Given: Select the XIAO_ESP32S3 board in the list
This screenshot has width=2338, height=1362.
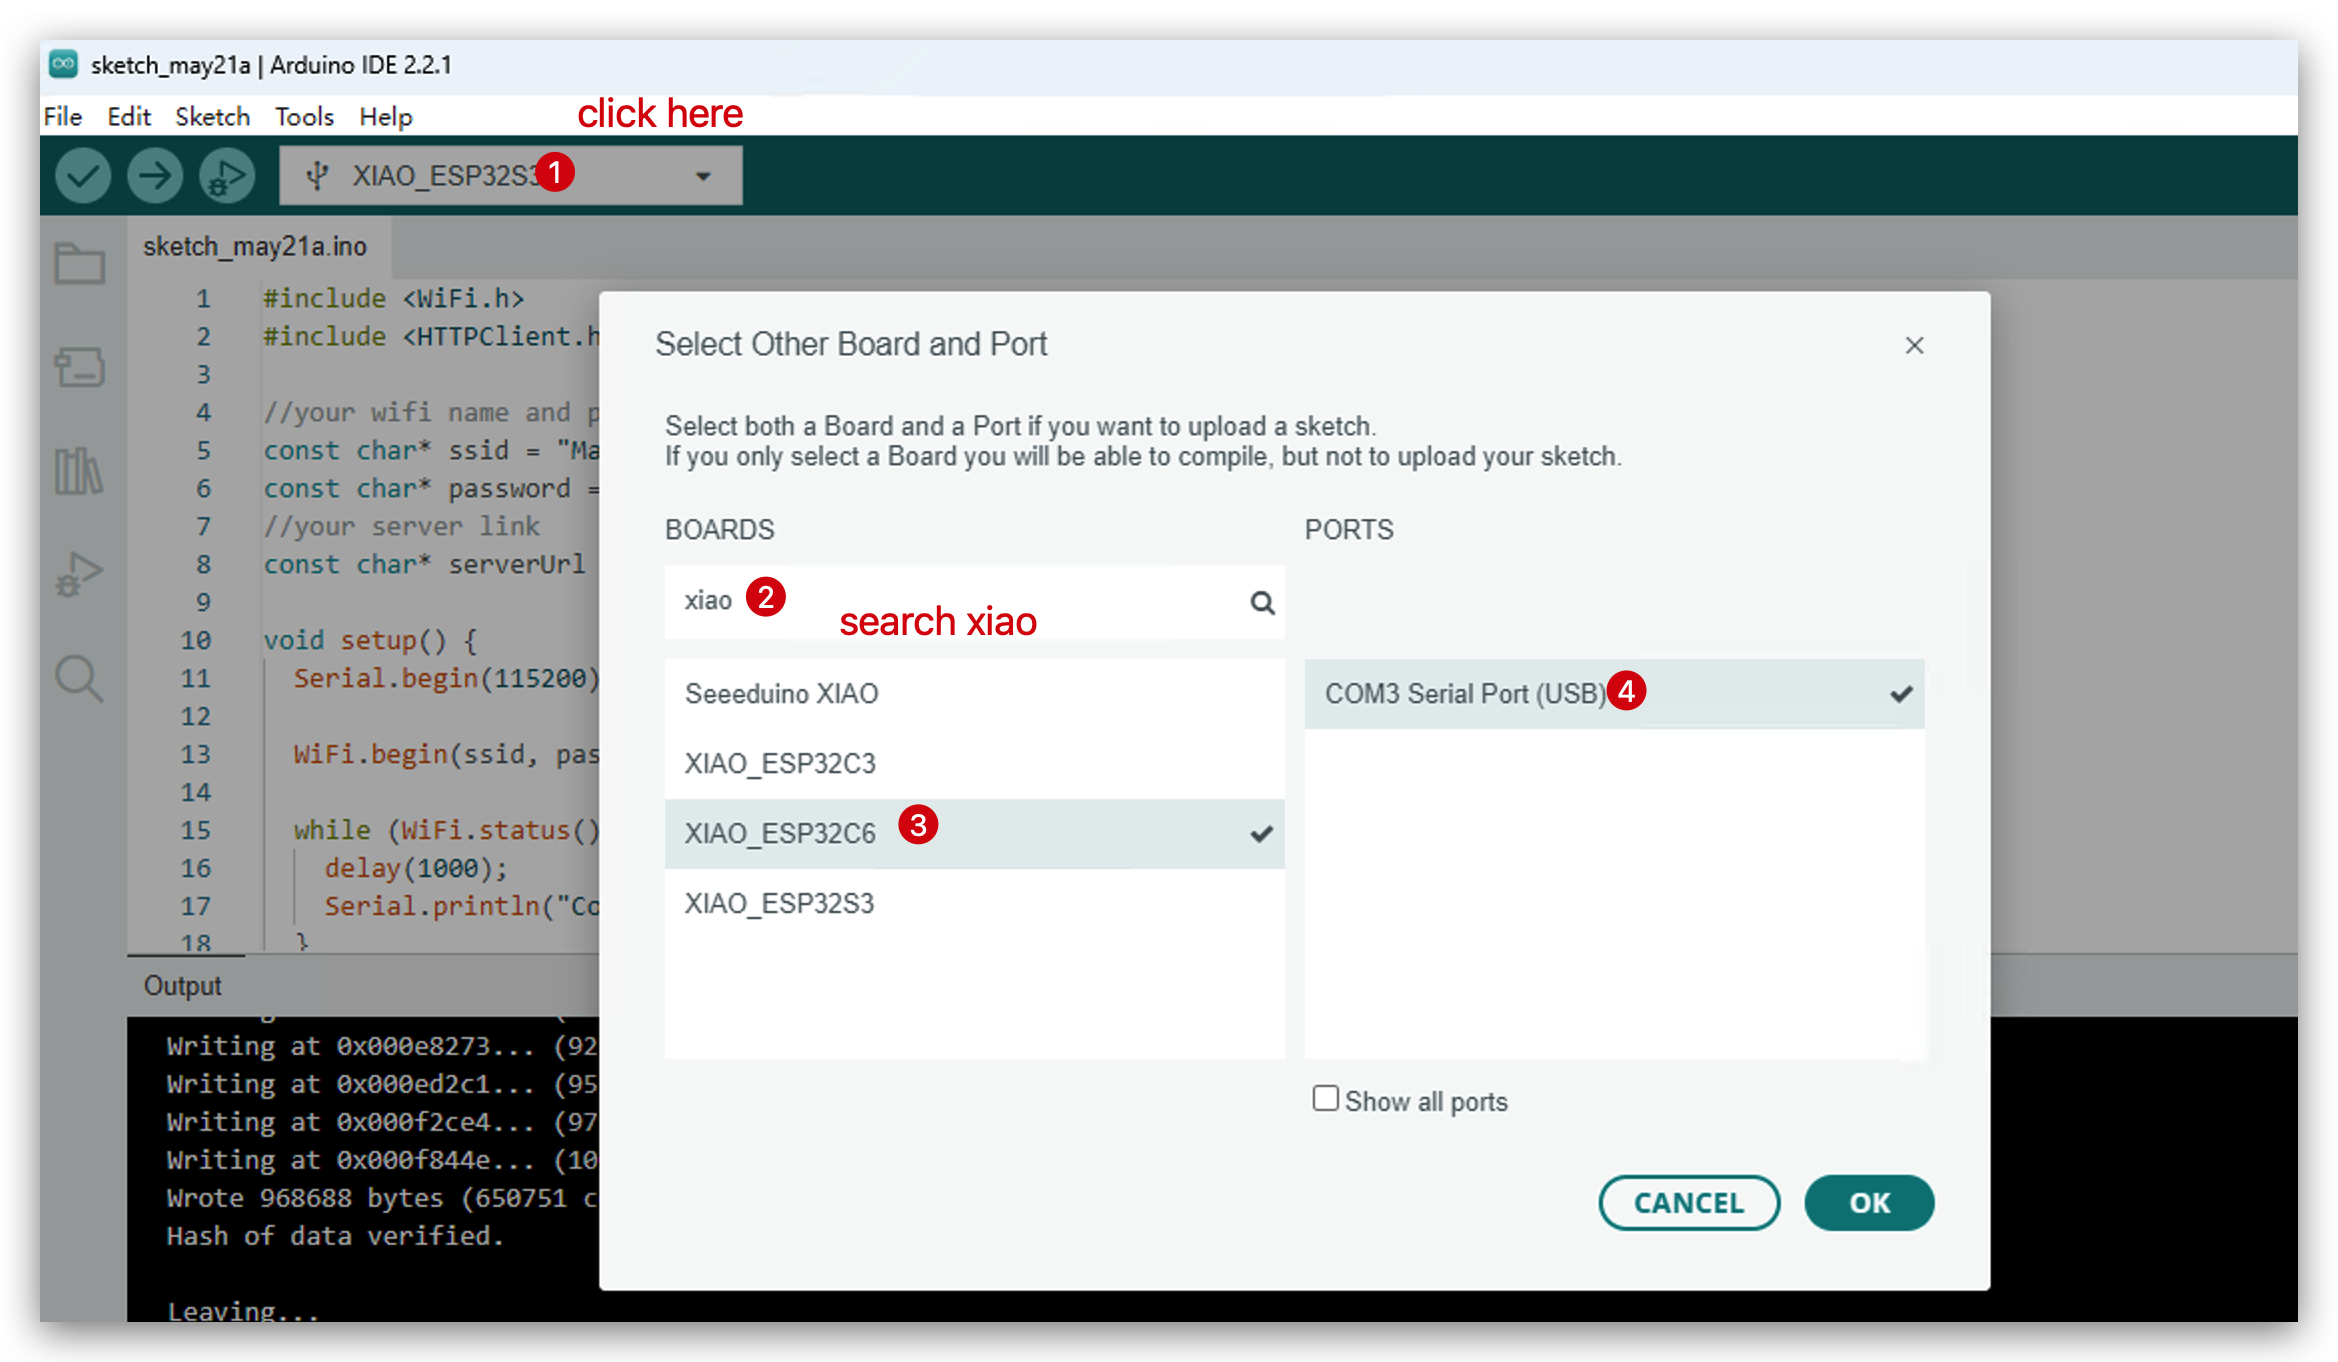Looking at the screenshot, I should tap(974, 904).
